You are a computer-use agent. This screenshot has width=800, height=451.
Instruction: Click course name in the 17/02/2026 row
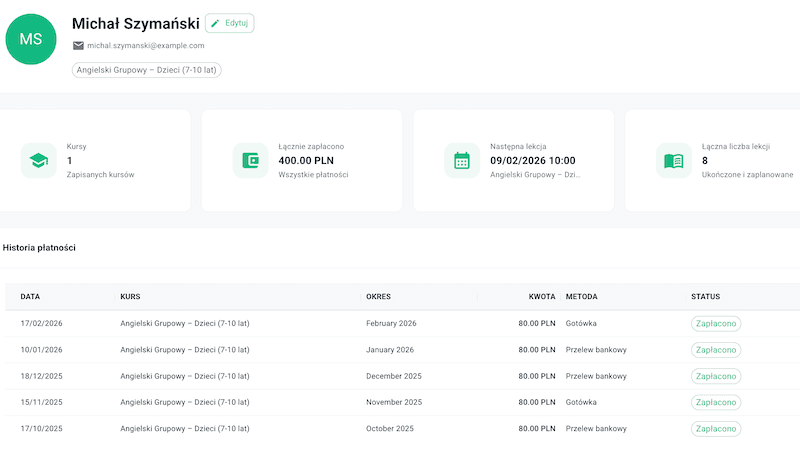[185, 323]
